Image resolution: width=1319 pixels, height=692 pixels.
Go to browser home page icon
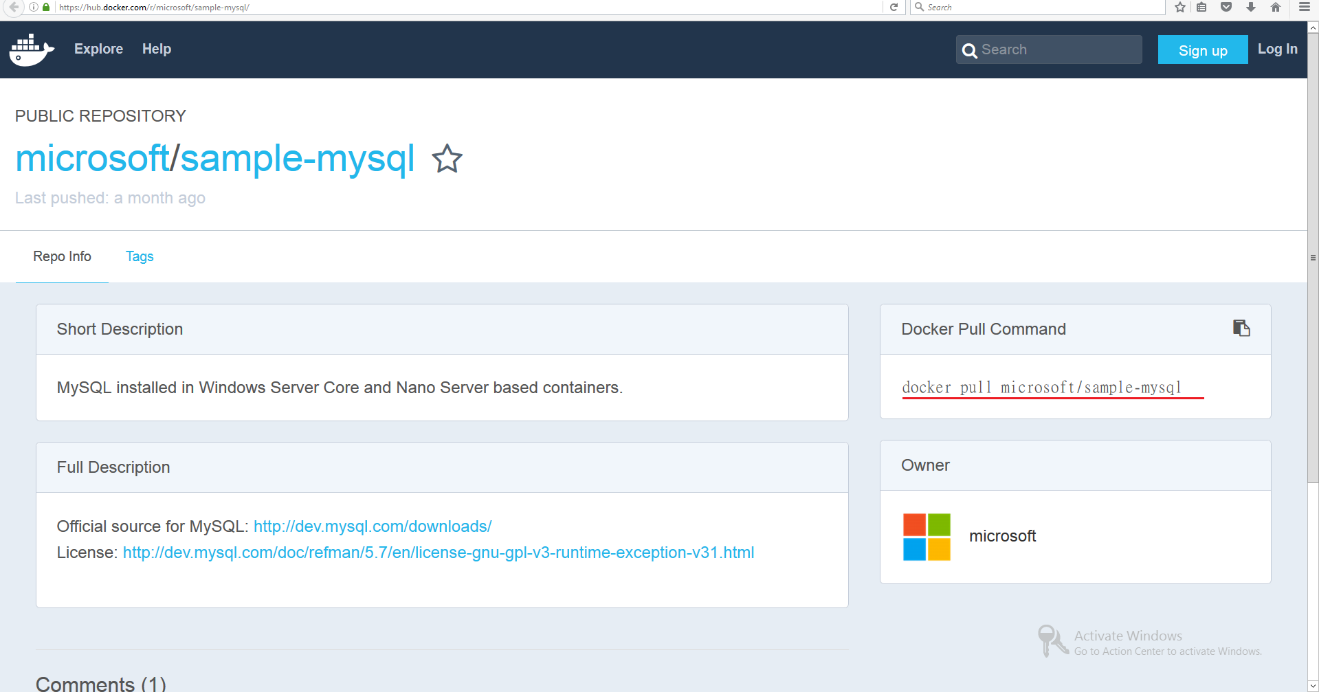coord(1275,7)
